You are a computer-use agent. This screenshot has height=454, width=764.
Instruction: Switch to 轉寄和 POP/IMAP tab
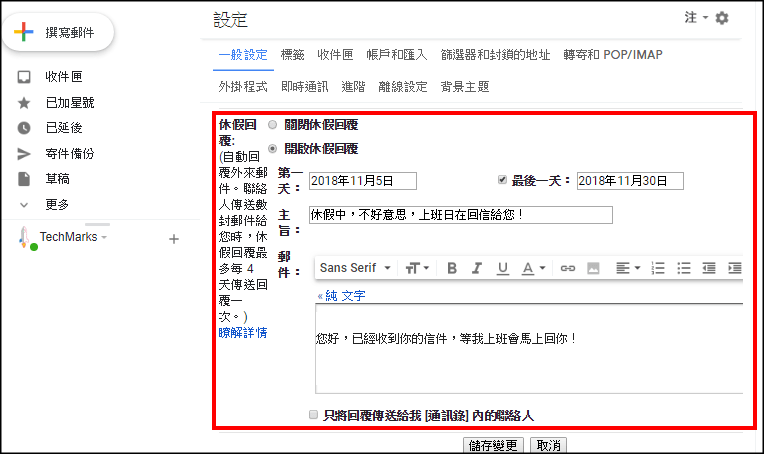point(613,55)
